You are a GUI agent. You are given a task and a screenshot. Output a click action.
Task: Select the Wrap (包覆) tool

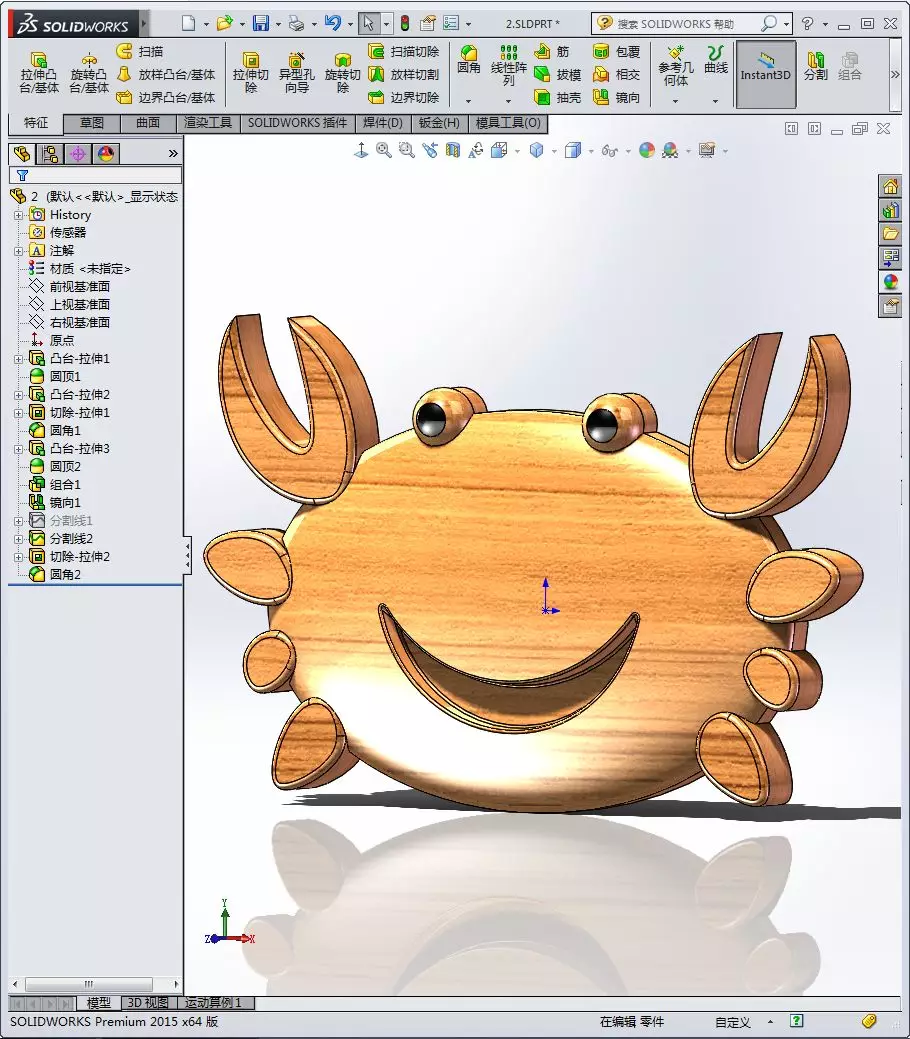coord(616,51)
